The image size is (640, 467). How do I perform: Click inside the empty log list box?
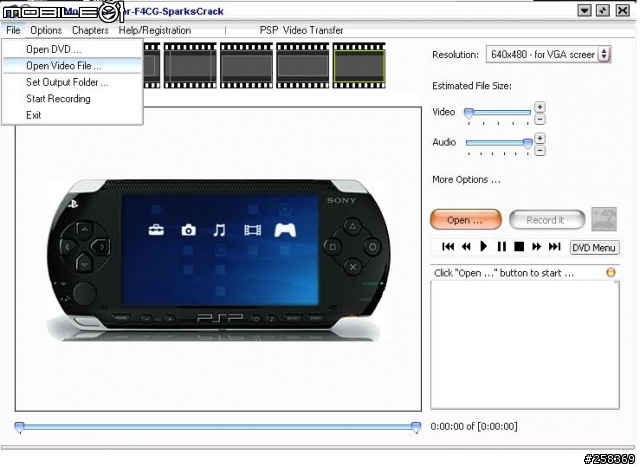pos(525,345)
